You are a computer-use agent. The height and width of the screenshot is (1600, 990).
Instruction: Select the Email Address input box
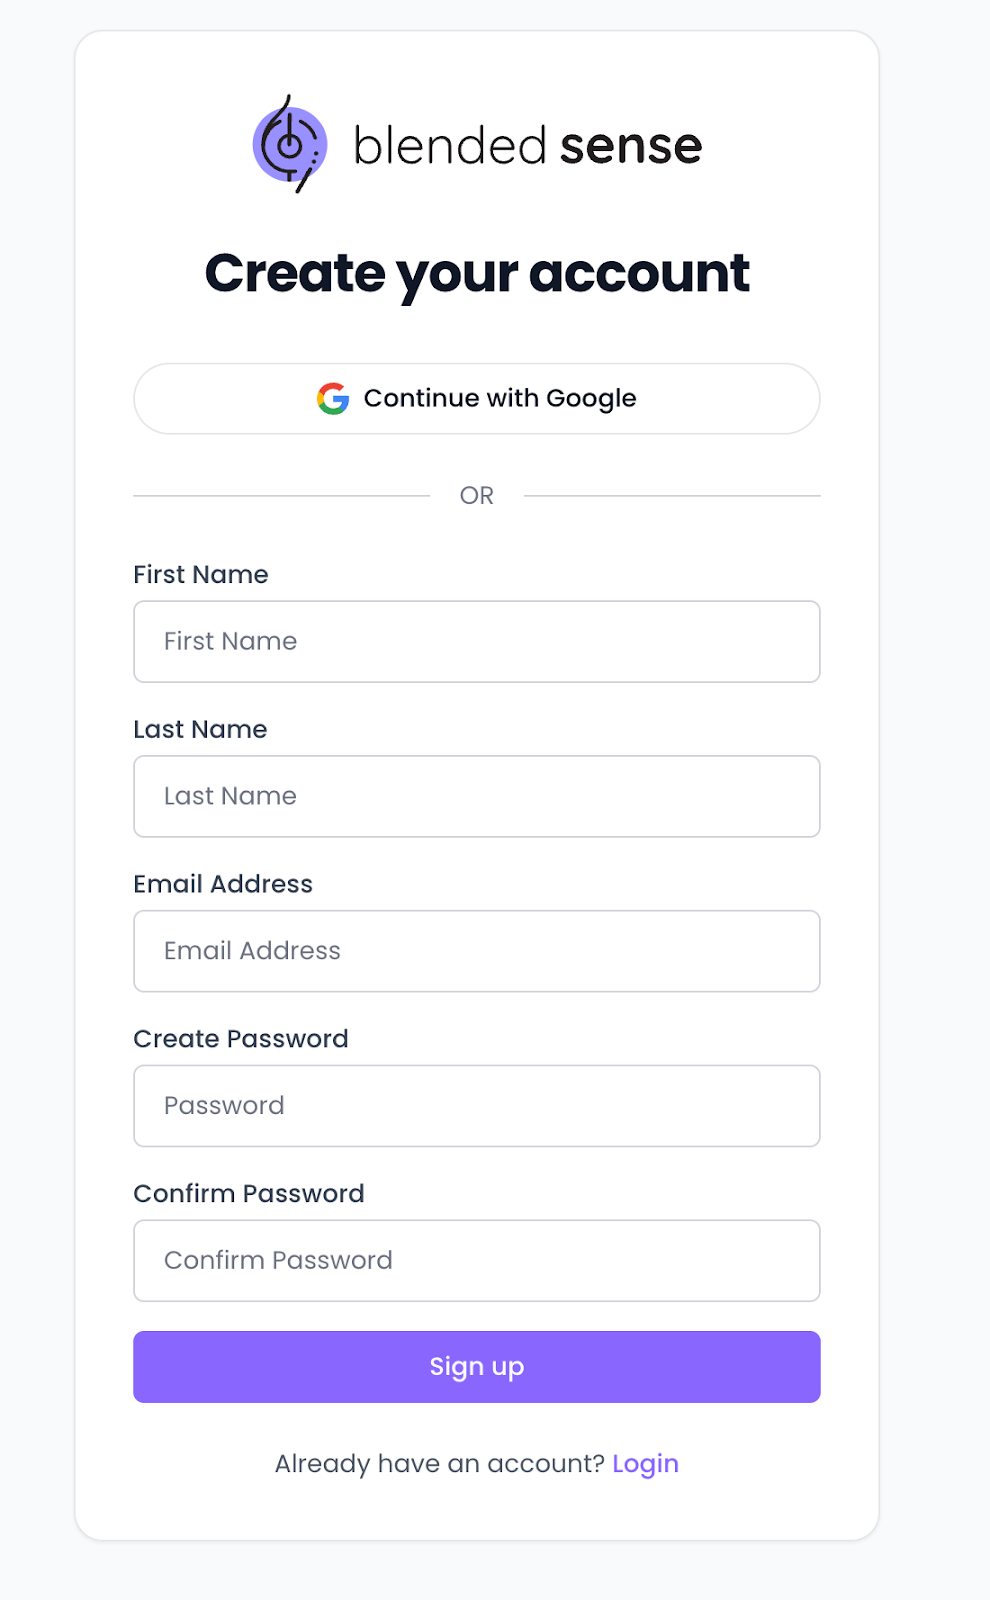(x=477, y=951)
